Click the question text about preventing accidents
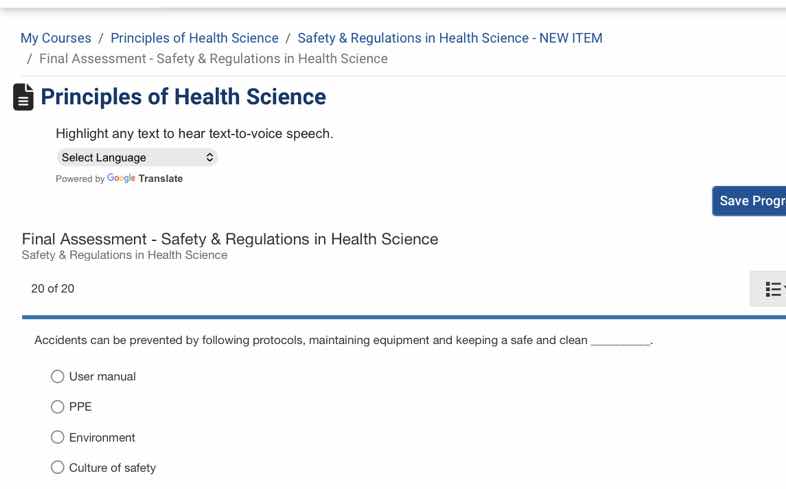786x489 pixels. pos(310,341)
